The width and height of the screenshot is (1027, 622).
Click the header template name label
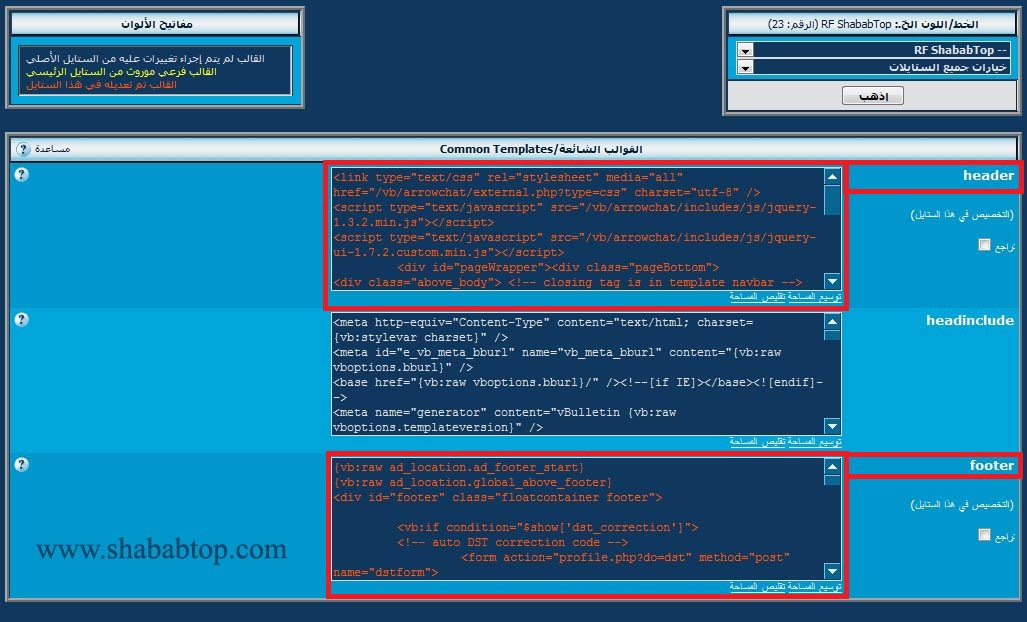(x=988, y=175)
